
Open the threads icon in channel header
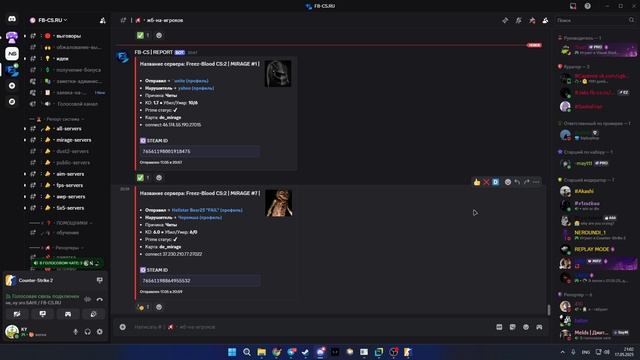pyautogui.click(x=505, y=20)
